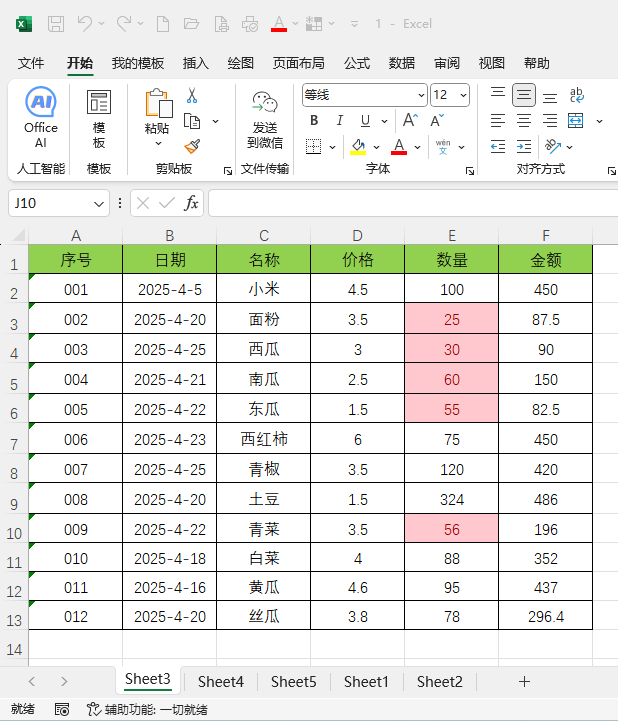
Task: Open ribbon font color dropdown arrow
Action: click(418, 147)
